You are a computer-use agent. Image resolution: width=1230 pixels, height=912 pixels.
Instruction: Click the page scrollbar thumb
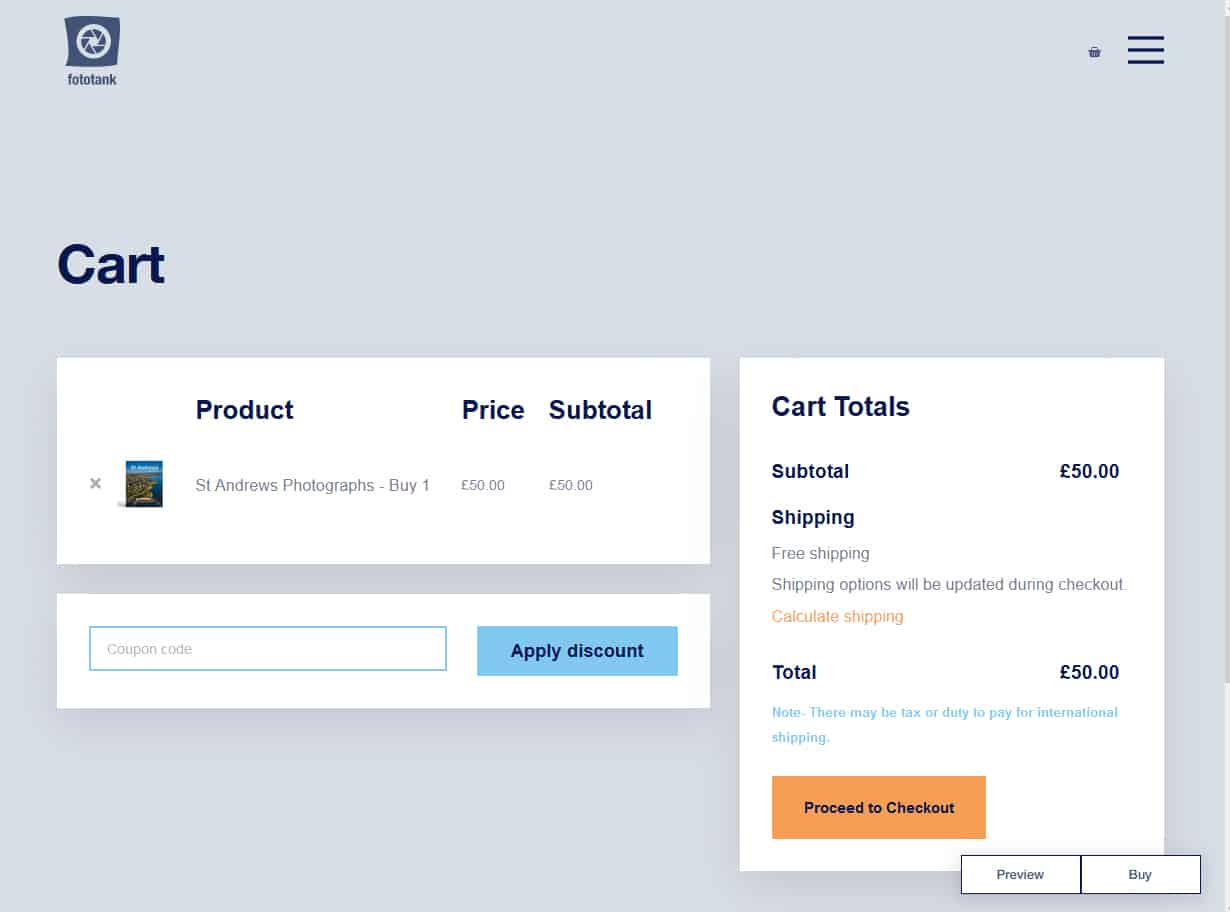(1226, 341)
